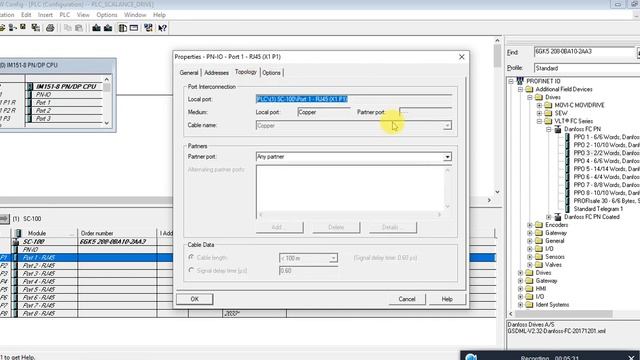640x360 pixels.
Task: Close the Properties dialog with X
Action: click(x=462, y=57)
